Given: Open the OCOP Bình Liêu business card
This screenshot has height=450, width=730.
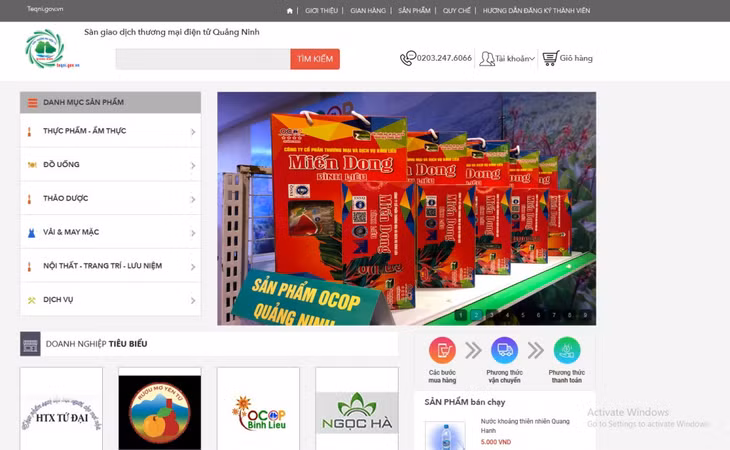Looking at the screenshot, I should (x=258, y=409).
